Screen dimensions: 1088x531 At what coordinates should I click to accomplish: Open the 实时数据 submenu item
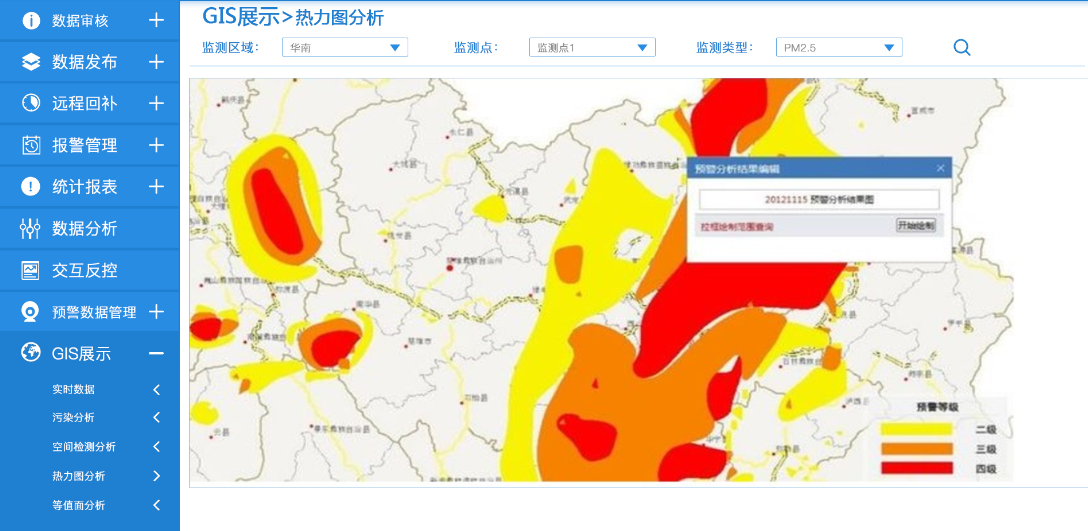pos(73,389)
